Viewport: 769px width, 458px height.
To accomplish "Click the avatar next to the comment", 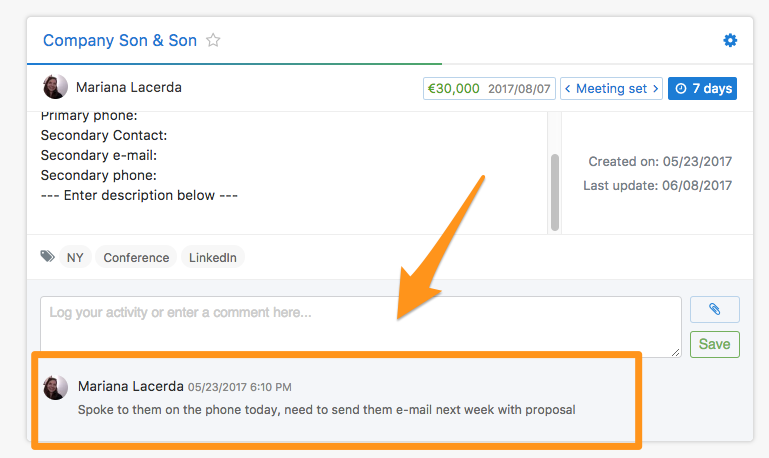I will [55, 387].
